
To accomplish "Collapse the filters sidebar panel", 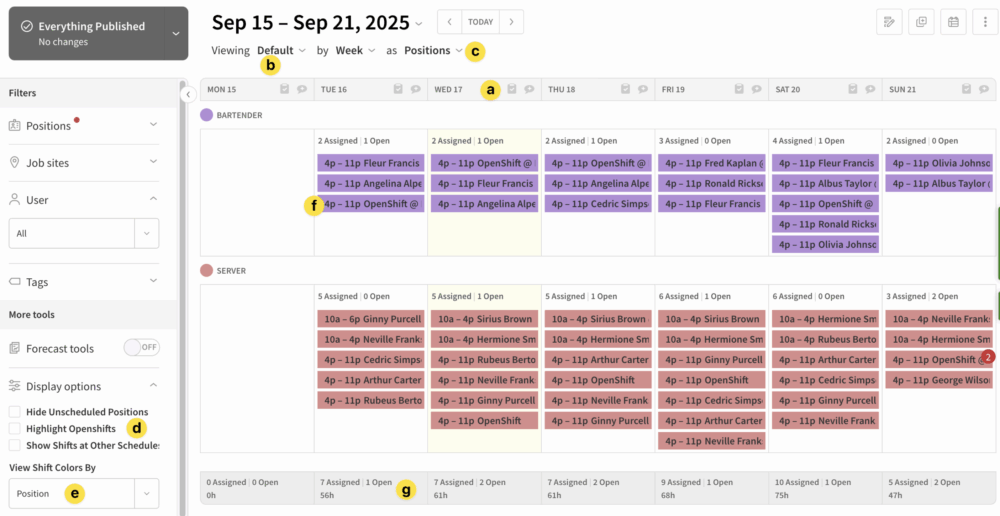I will (x=188, y=94).
